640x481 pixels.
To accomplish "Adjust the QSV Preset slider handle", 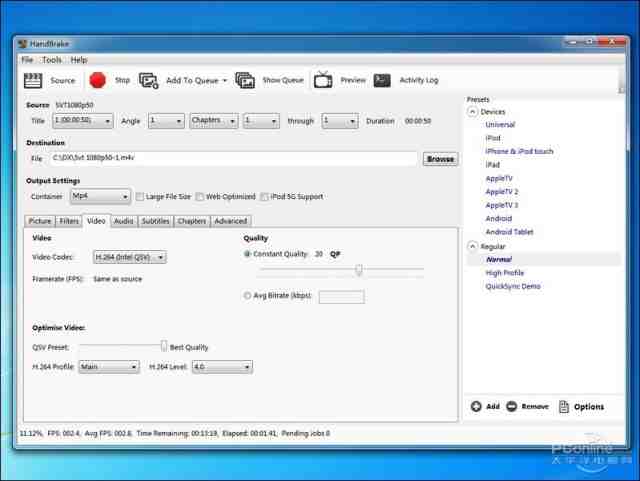I will point(164,346).
